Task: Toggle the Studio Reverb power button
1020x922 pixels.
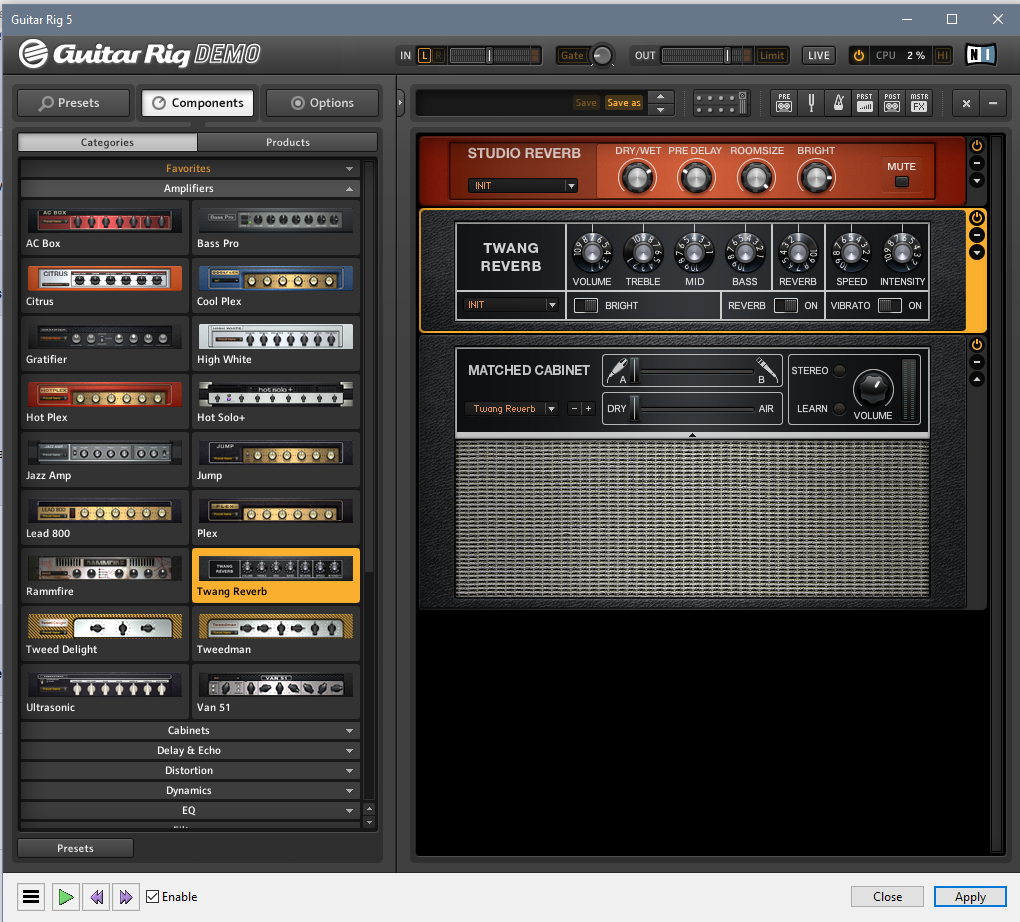Action: click(976, 145)
